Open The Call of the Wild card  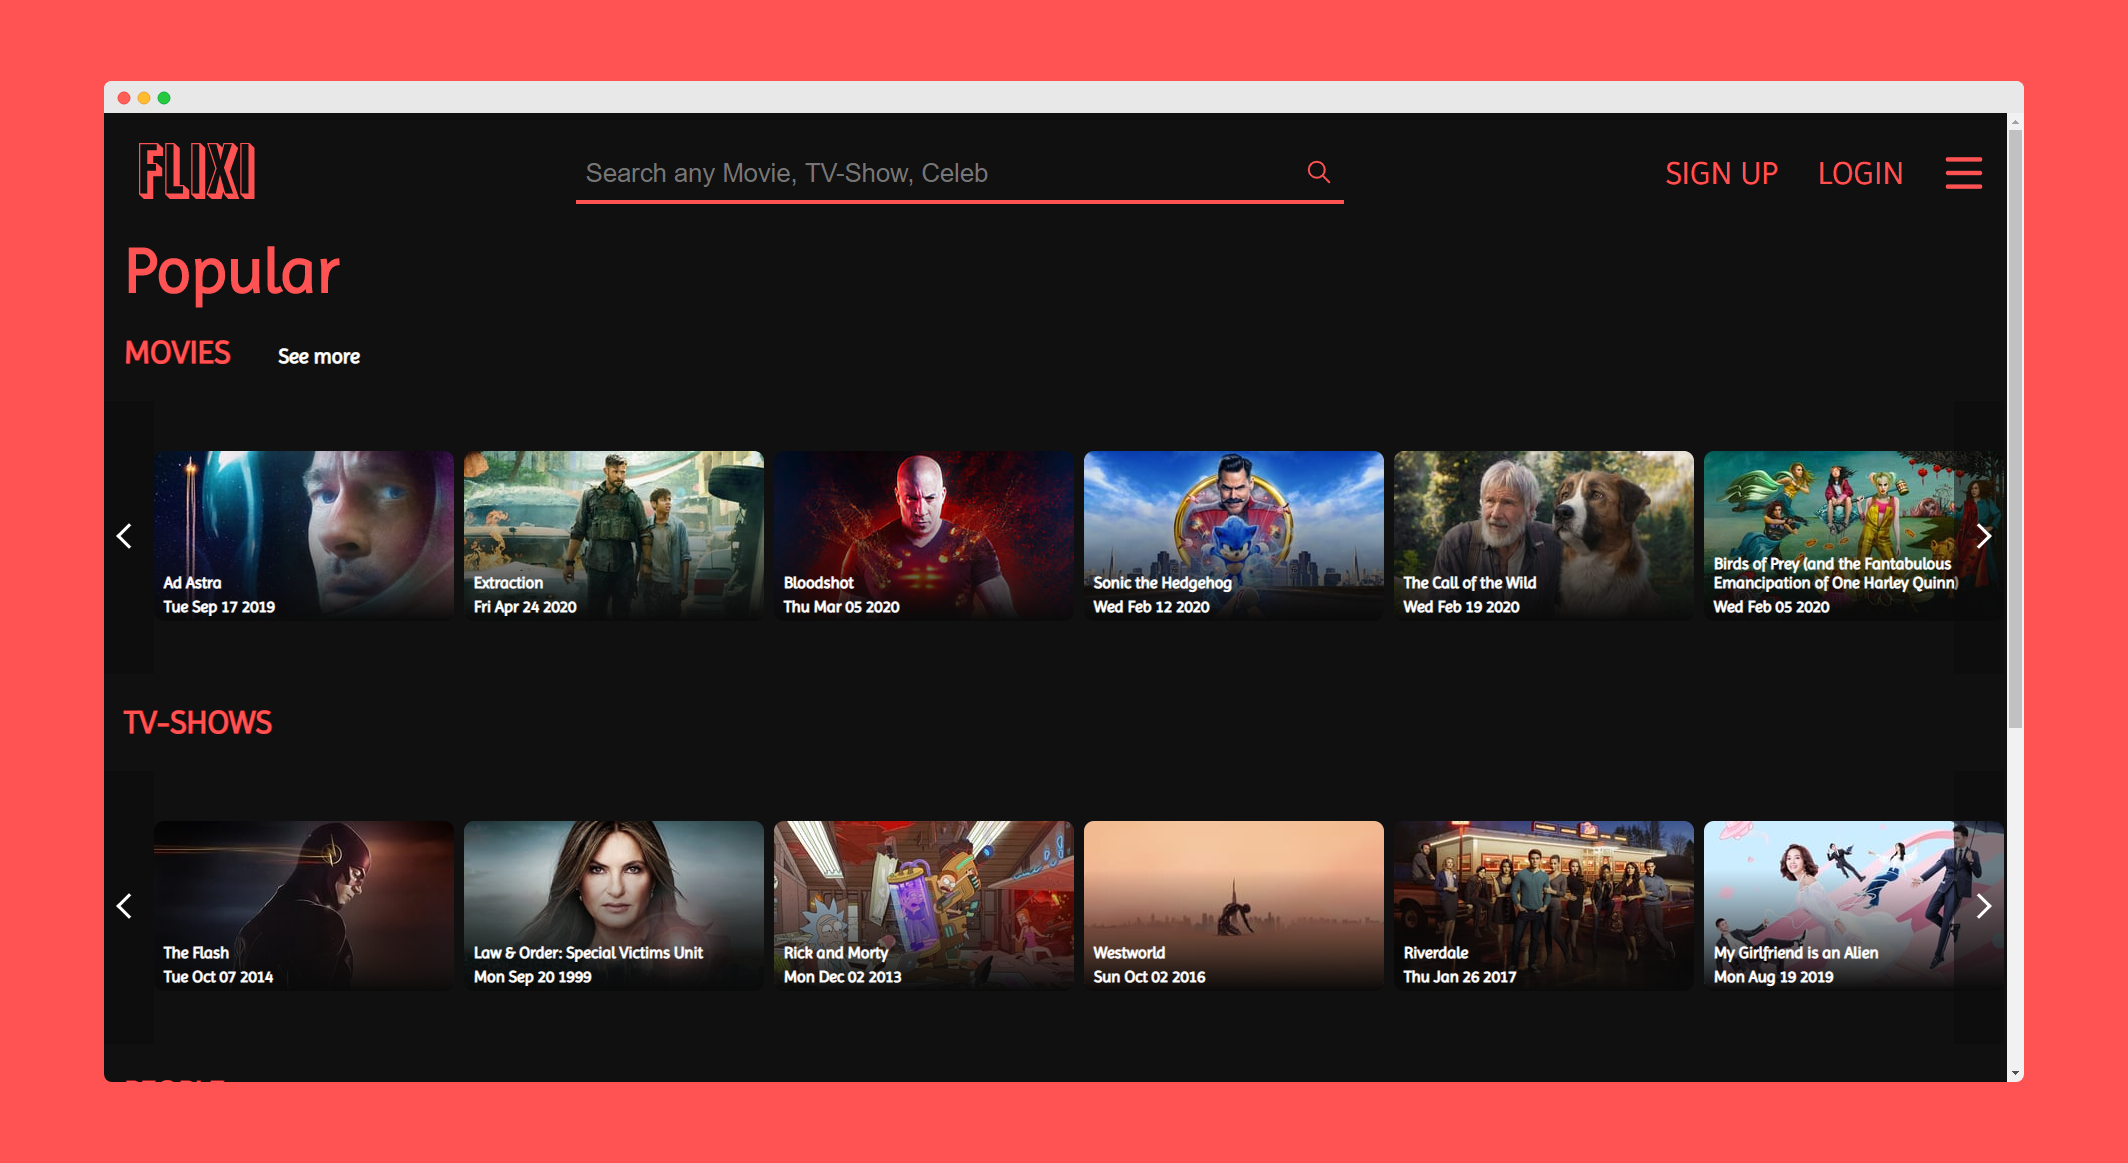coord(1544,536)
